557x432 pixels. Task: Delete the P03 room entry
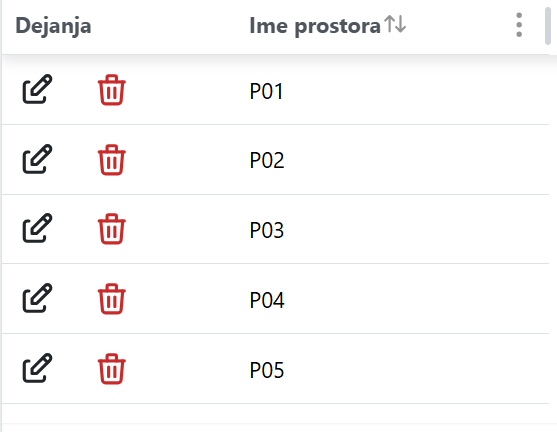click(112, 229)
